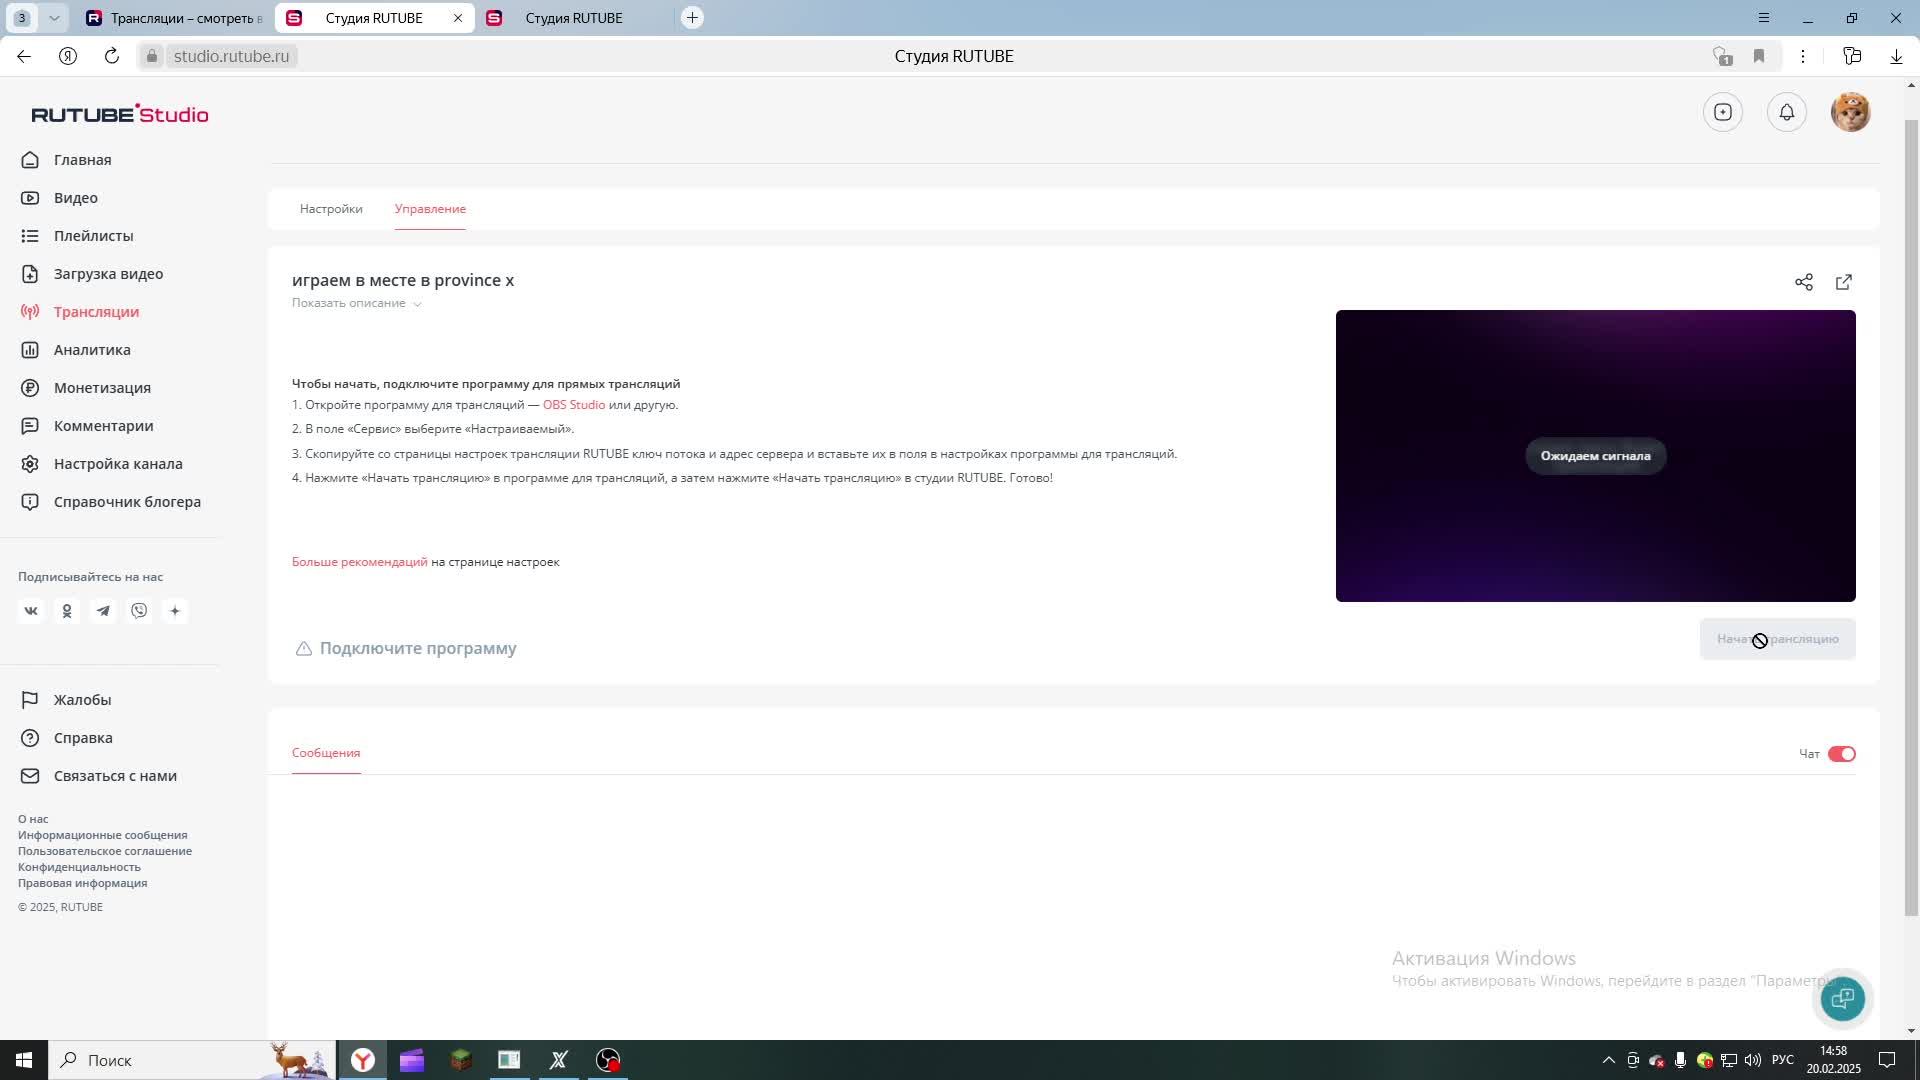Open the tab group dropdown arrow
Viewport: 1920px width, 1080px height.
(x=54, y=18)
